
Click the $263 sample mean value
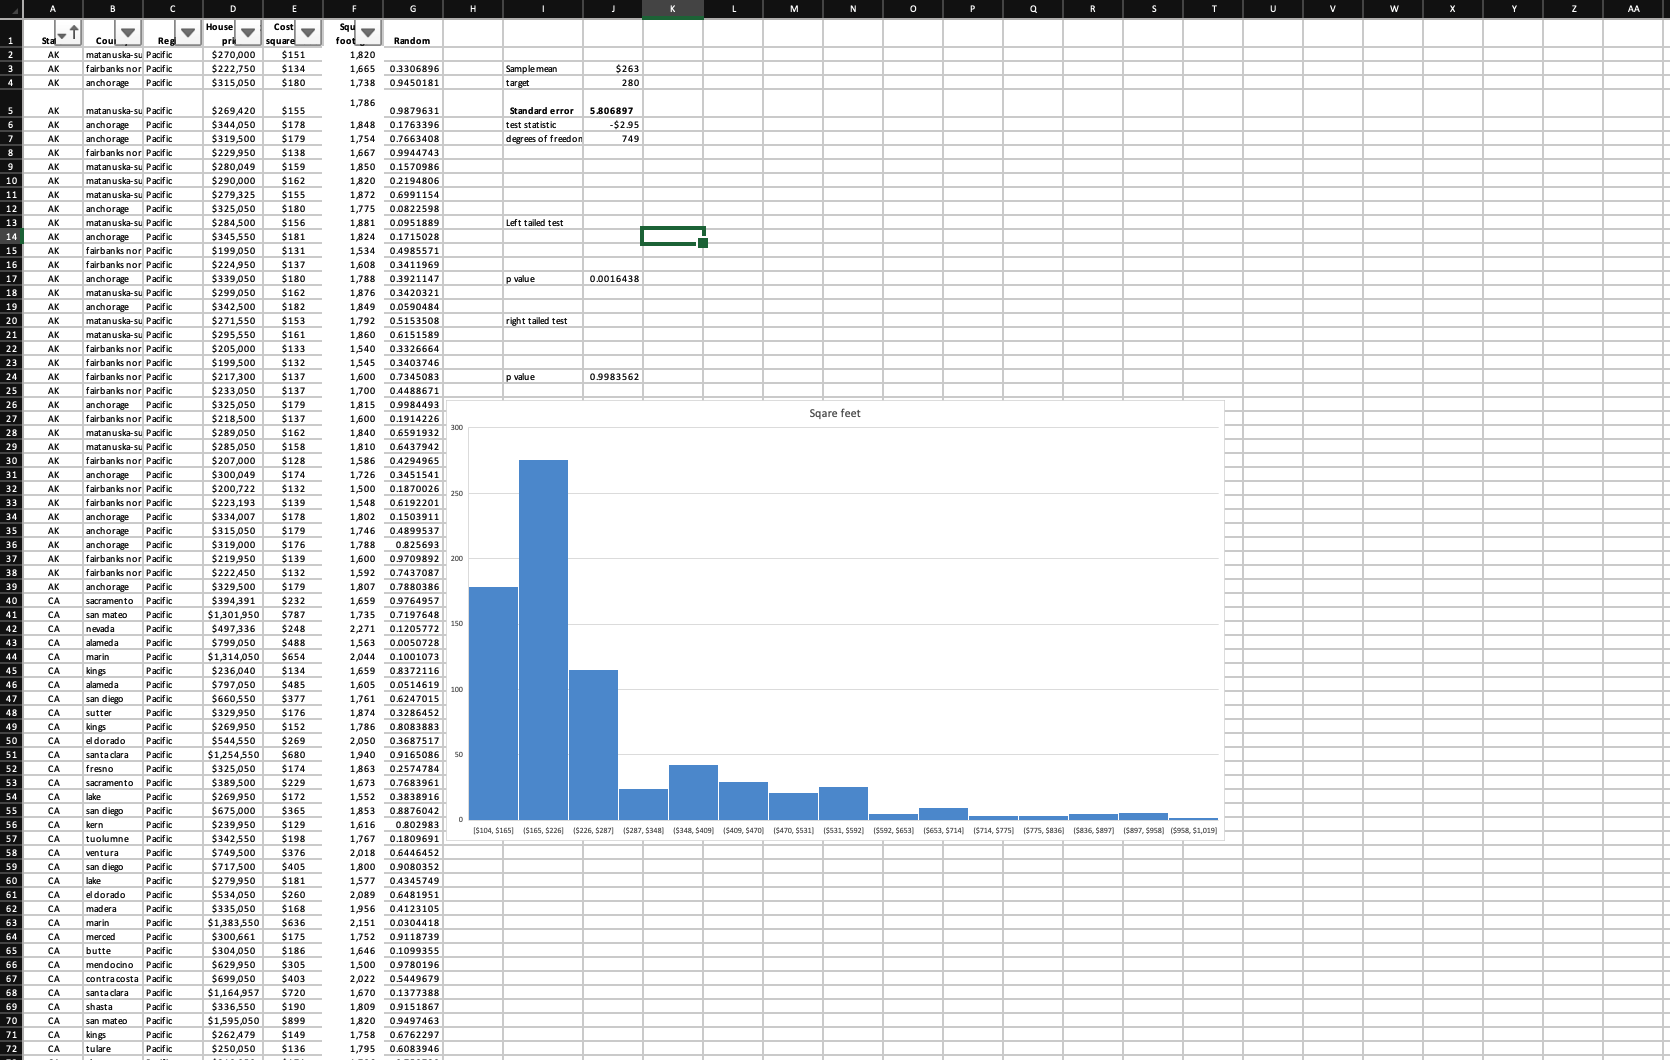tap(613, 69)
